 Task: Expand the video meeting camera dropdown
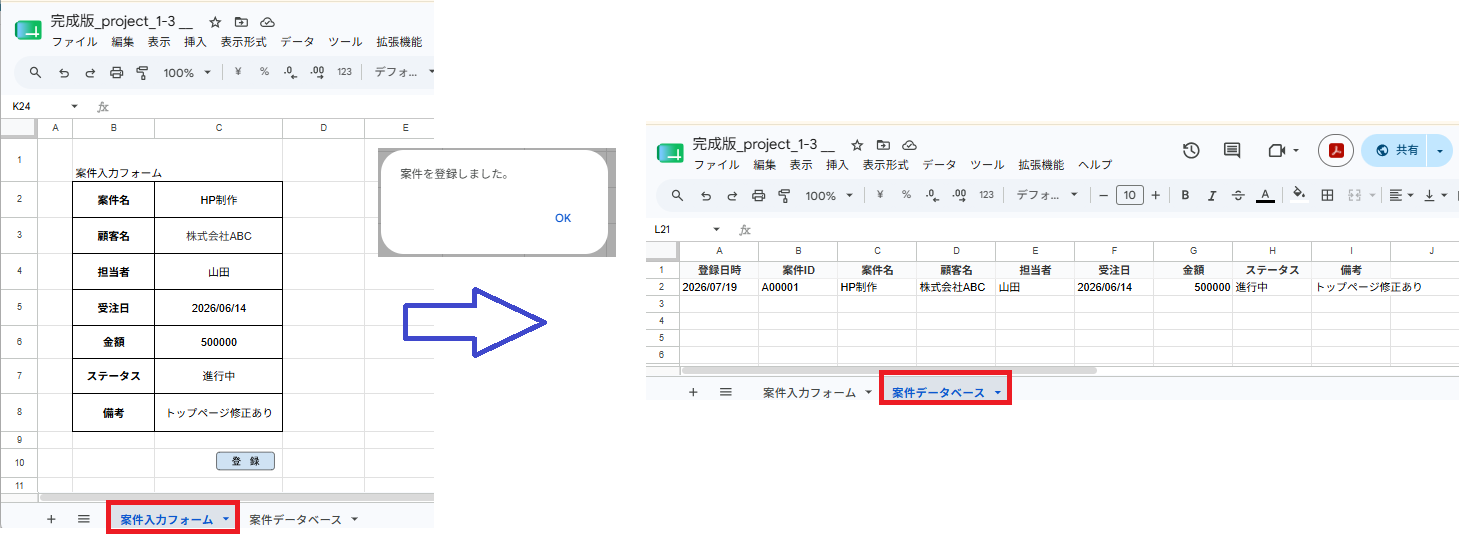tap(1283, 150)
